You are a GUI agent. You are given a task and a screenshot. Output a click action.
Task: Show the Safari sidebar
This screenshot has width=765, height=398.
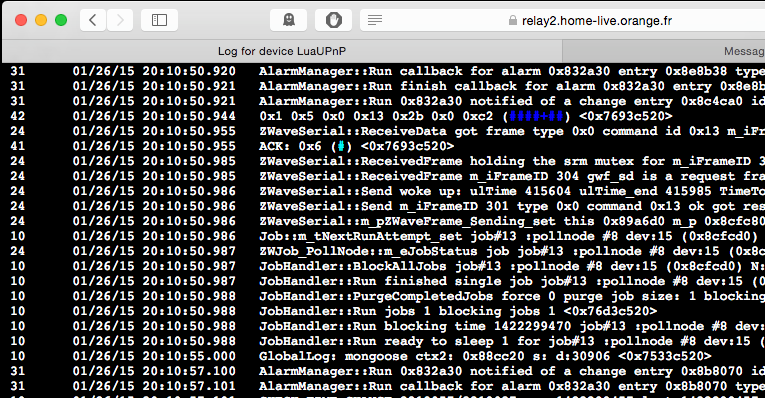[x=160, y=20]
